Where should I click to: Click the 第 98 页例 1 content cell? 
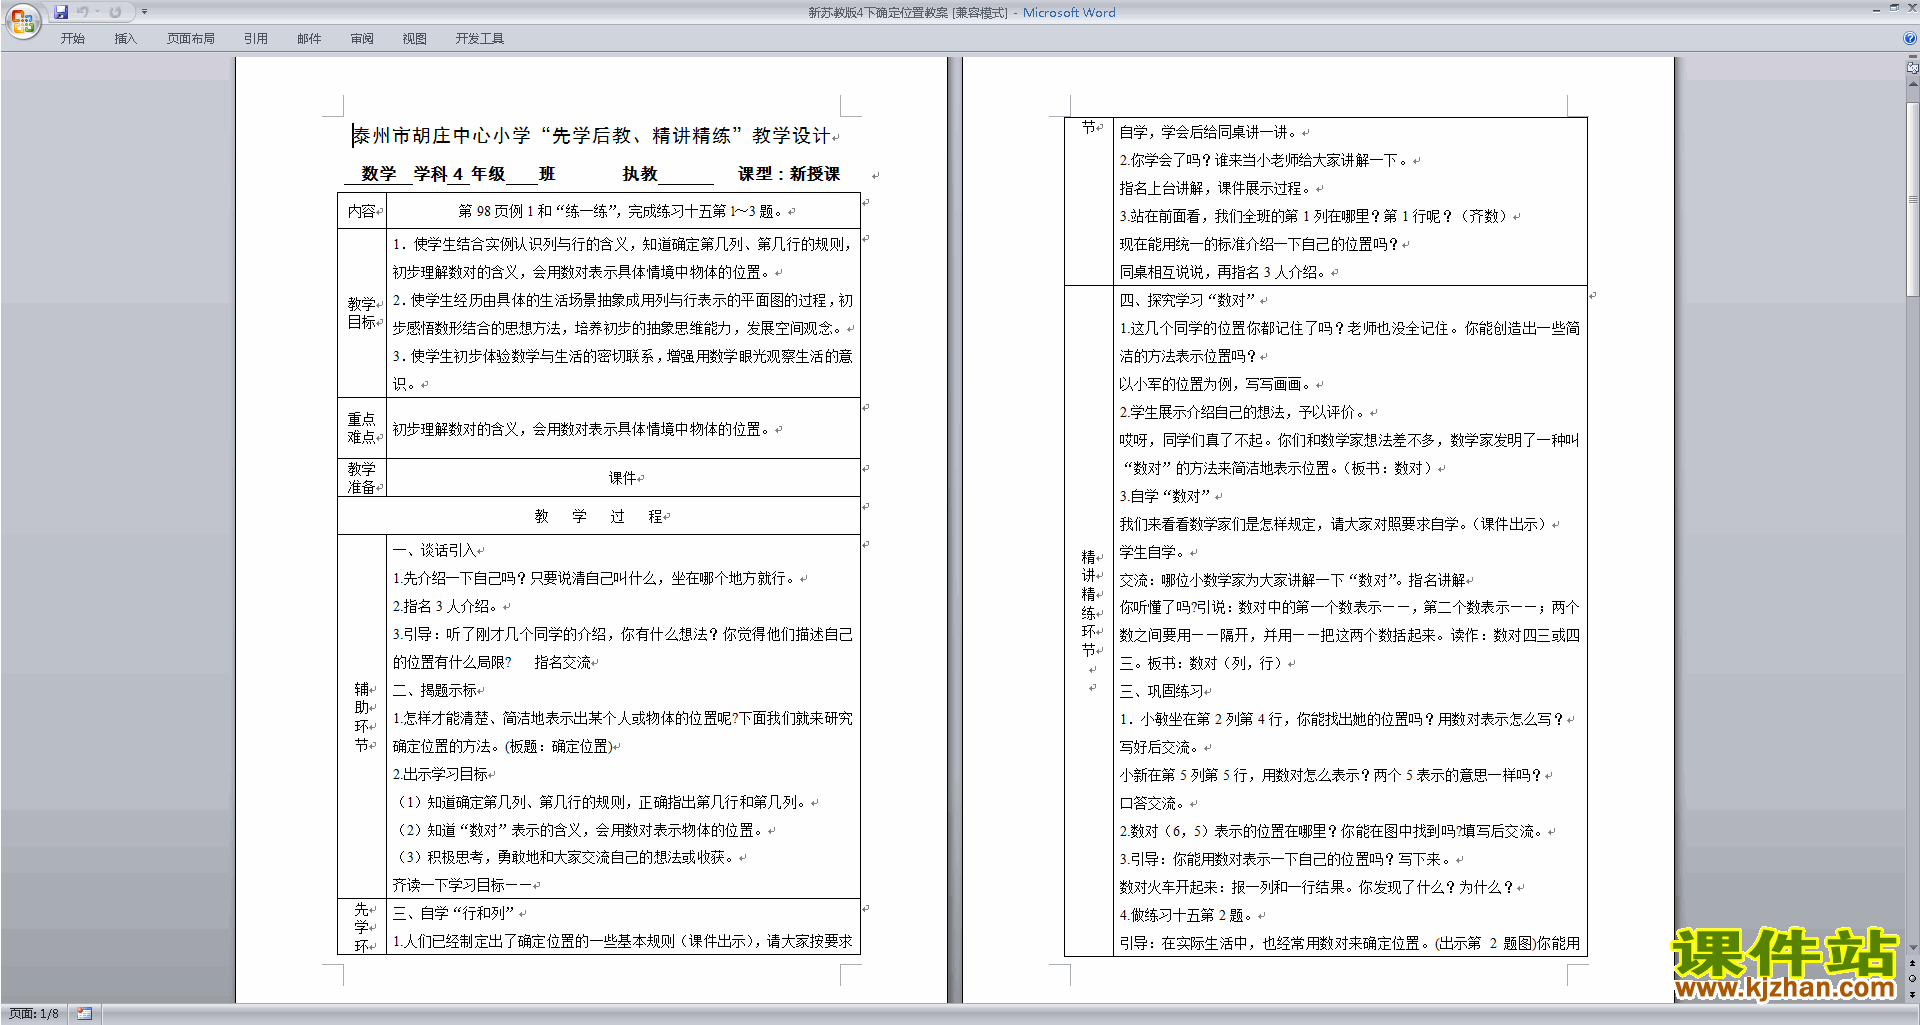[x=624, y=211]
